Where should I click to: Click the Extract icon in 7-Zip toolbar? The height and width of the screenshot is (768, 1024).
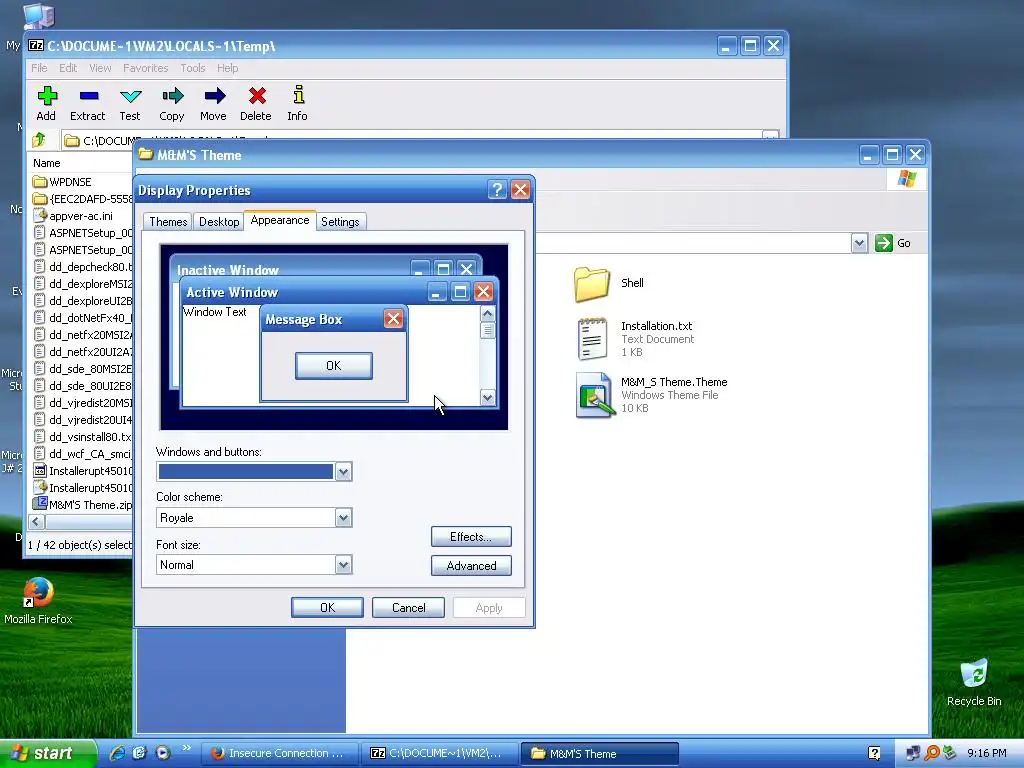coord(88,97)
